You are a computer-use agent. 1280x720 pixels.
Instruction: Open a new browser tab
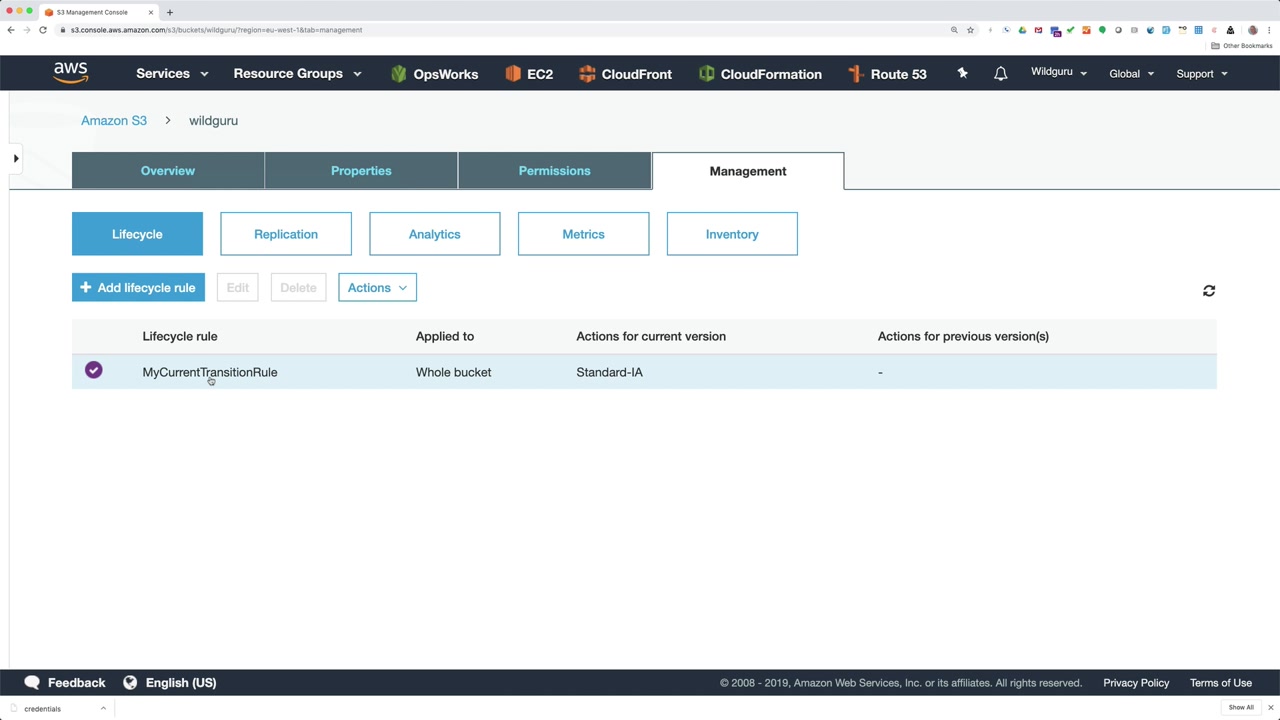pos(170,12)
